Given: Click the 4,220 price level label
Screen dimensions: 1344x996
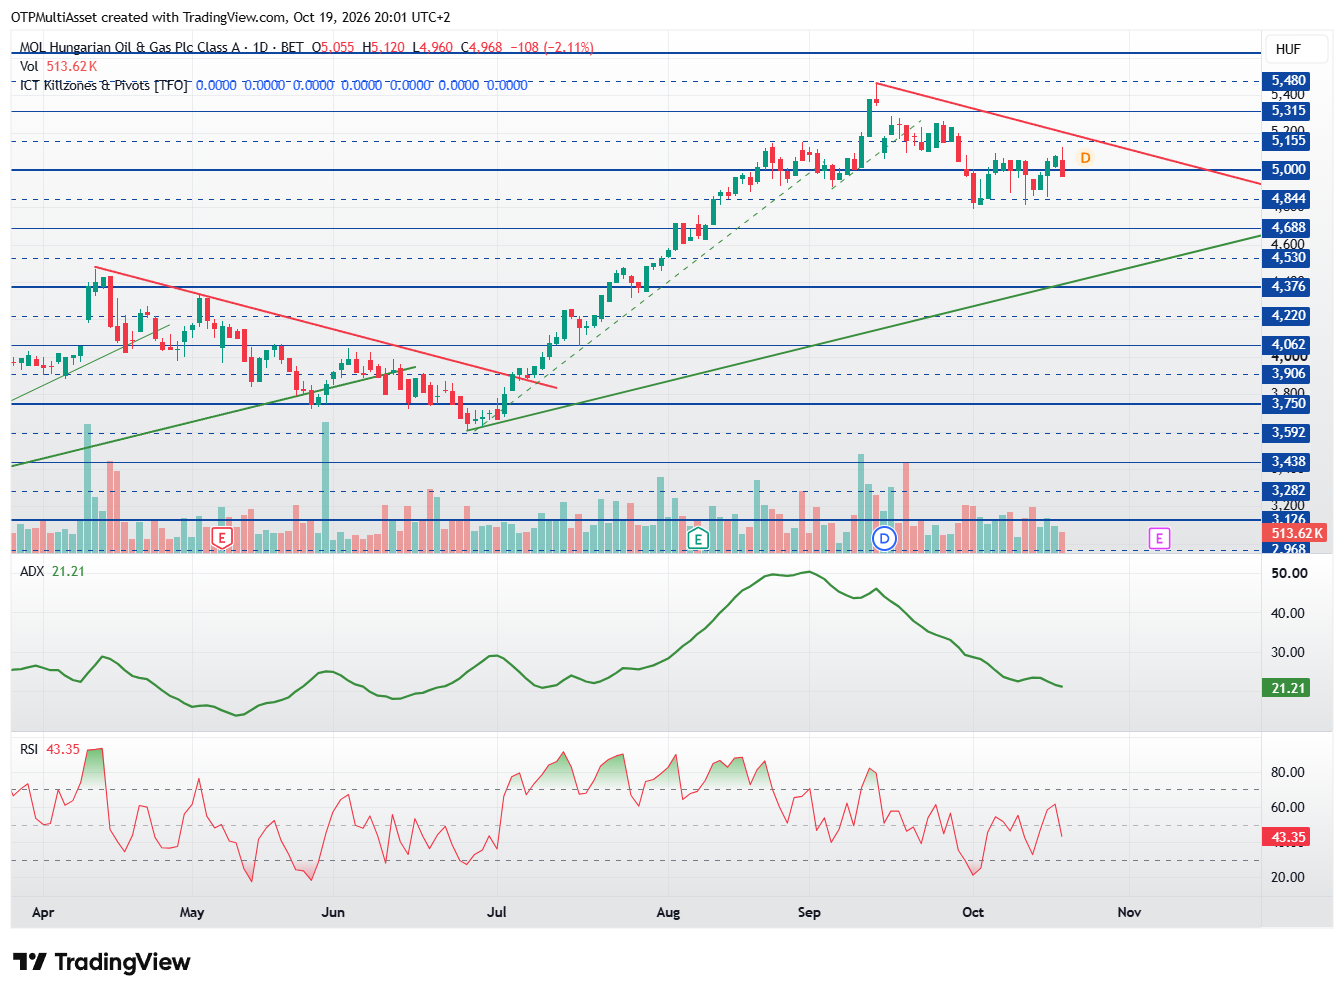Looking at the screenshot, I should pos(1288,316).
